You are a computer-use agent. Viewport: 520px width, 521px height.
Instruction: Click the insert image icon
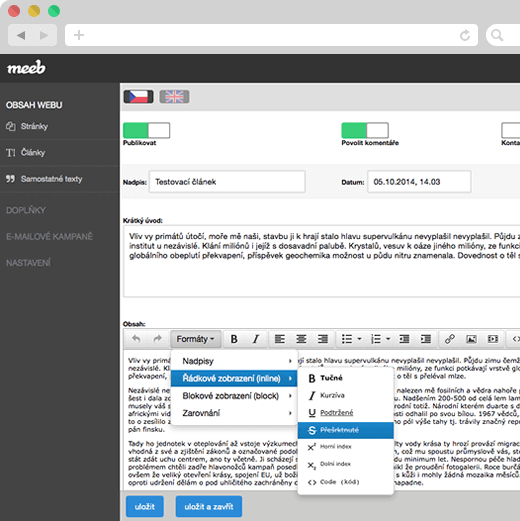pyautogui.click(x=471, y=339)
